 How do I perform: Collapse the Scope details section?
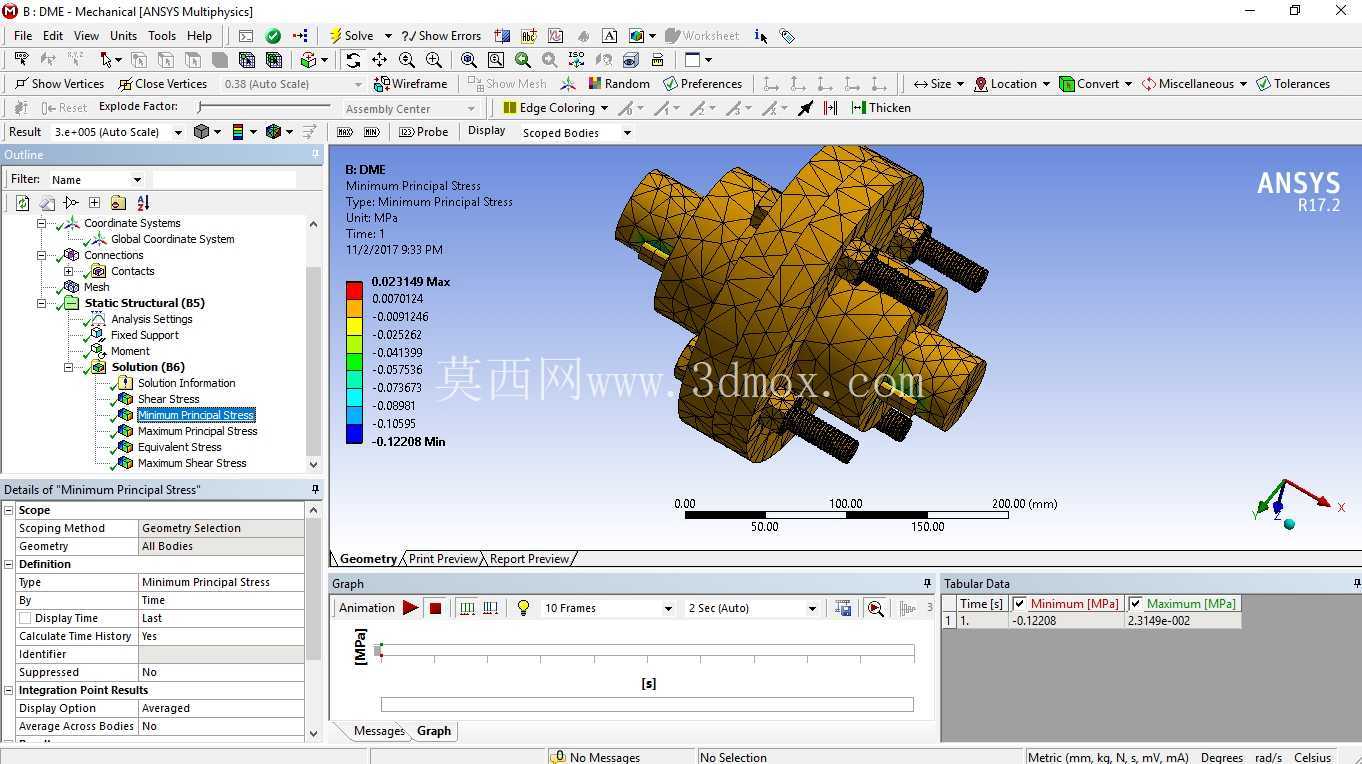(x=8, y=510)
